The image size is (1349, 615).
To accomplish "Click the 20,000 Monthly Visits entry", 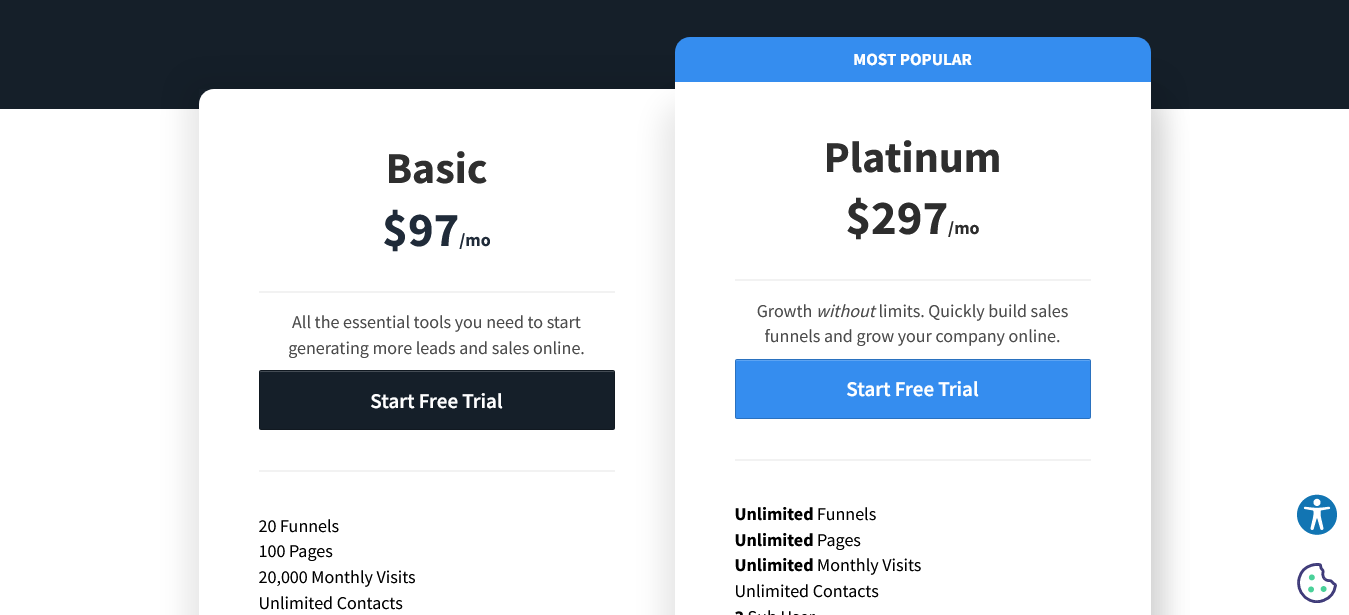I will (337, 577).
